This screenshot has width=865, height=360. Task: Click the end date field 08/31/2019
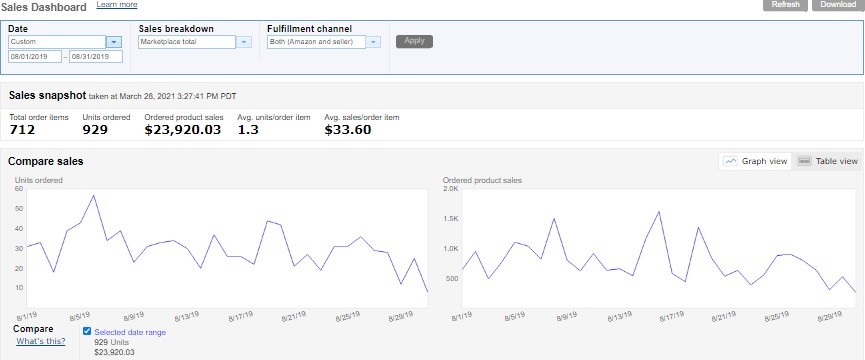96,57
